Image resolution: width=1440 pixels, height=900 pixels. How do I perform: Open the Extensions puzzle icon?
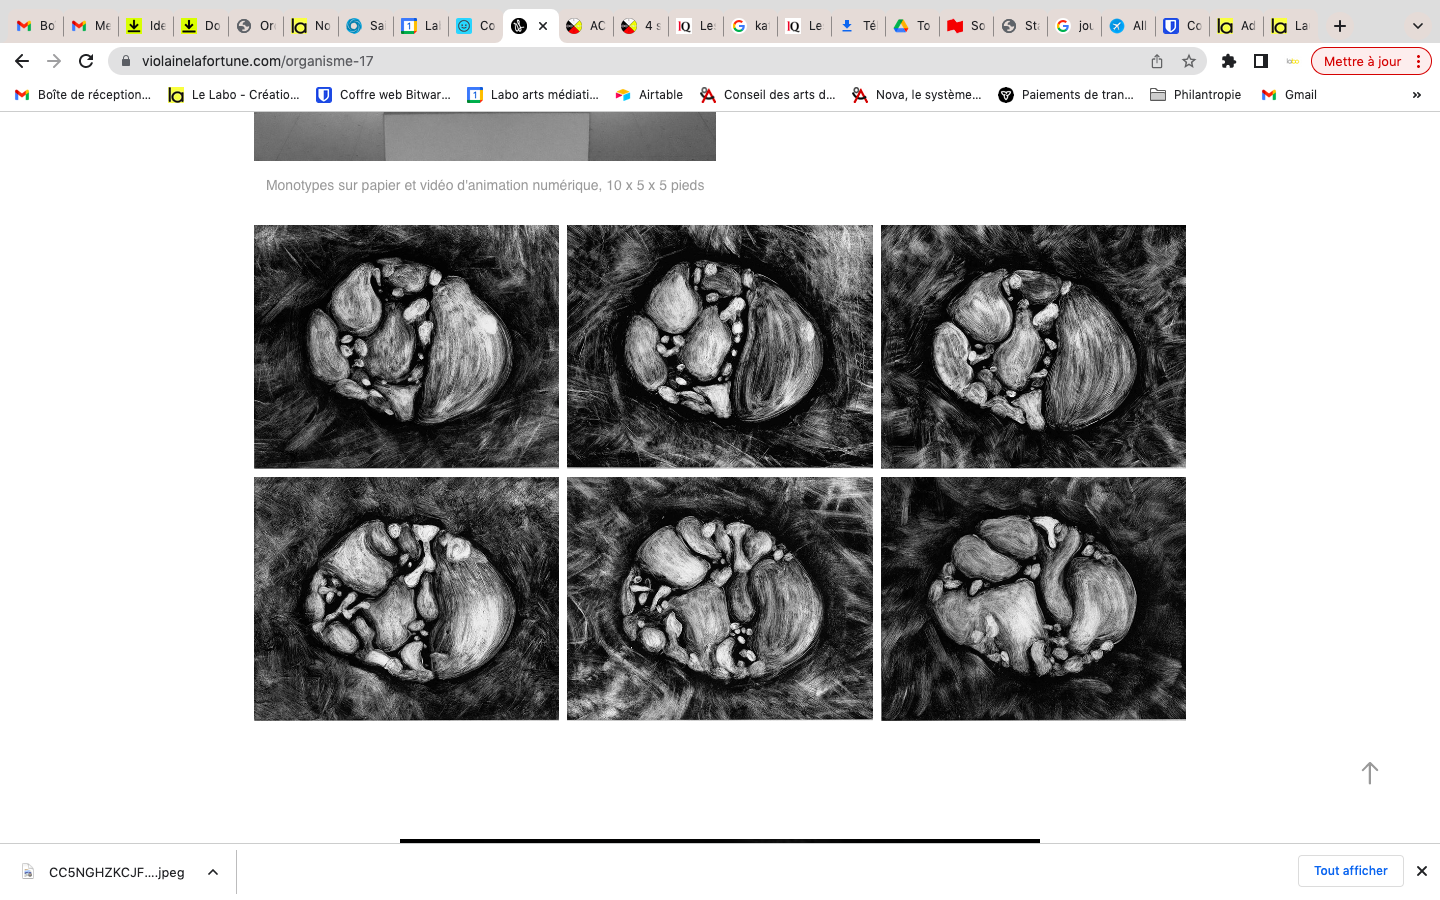click(x=1229, y=61)
